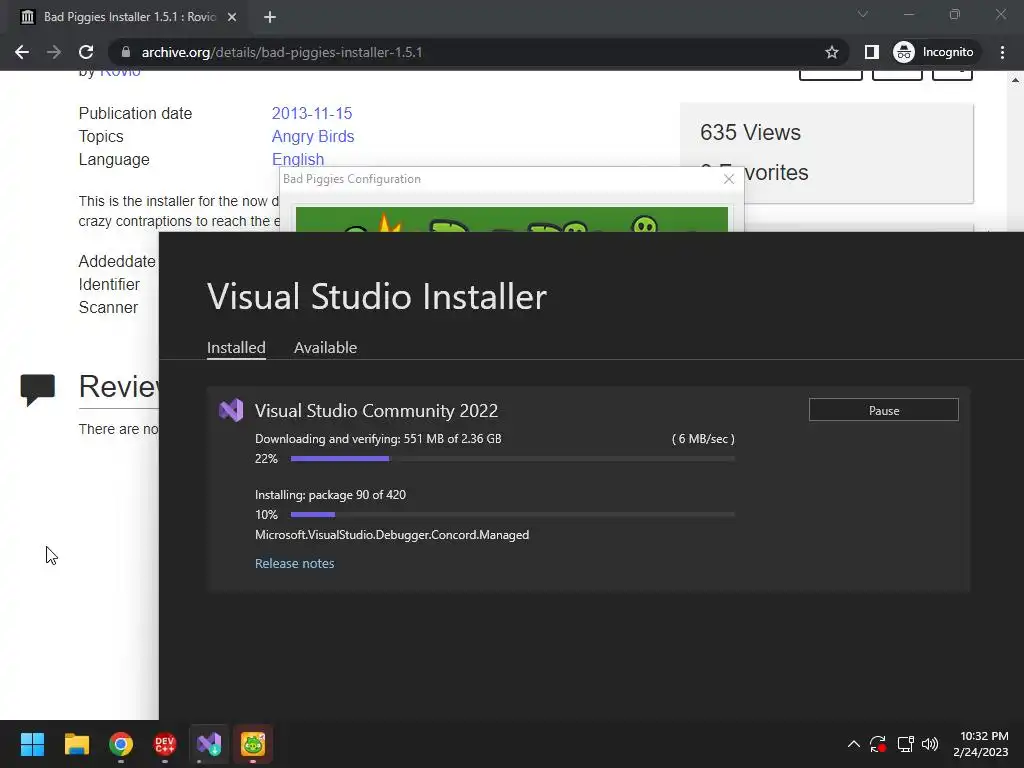This screenshot has height=768, width=1024.
Task: Open Visual Studio Installer taskbar icon
Action: tap(209, 744)
